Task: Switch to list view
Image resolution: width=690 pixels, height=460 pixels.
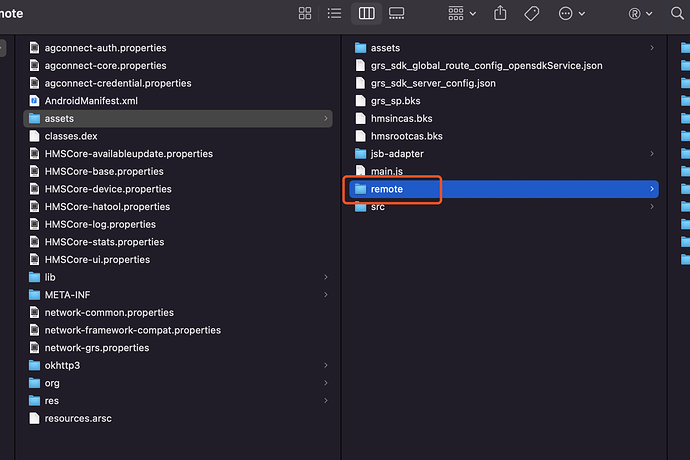Action: [334, 14]
